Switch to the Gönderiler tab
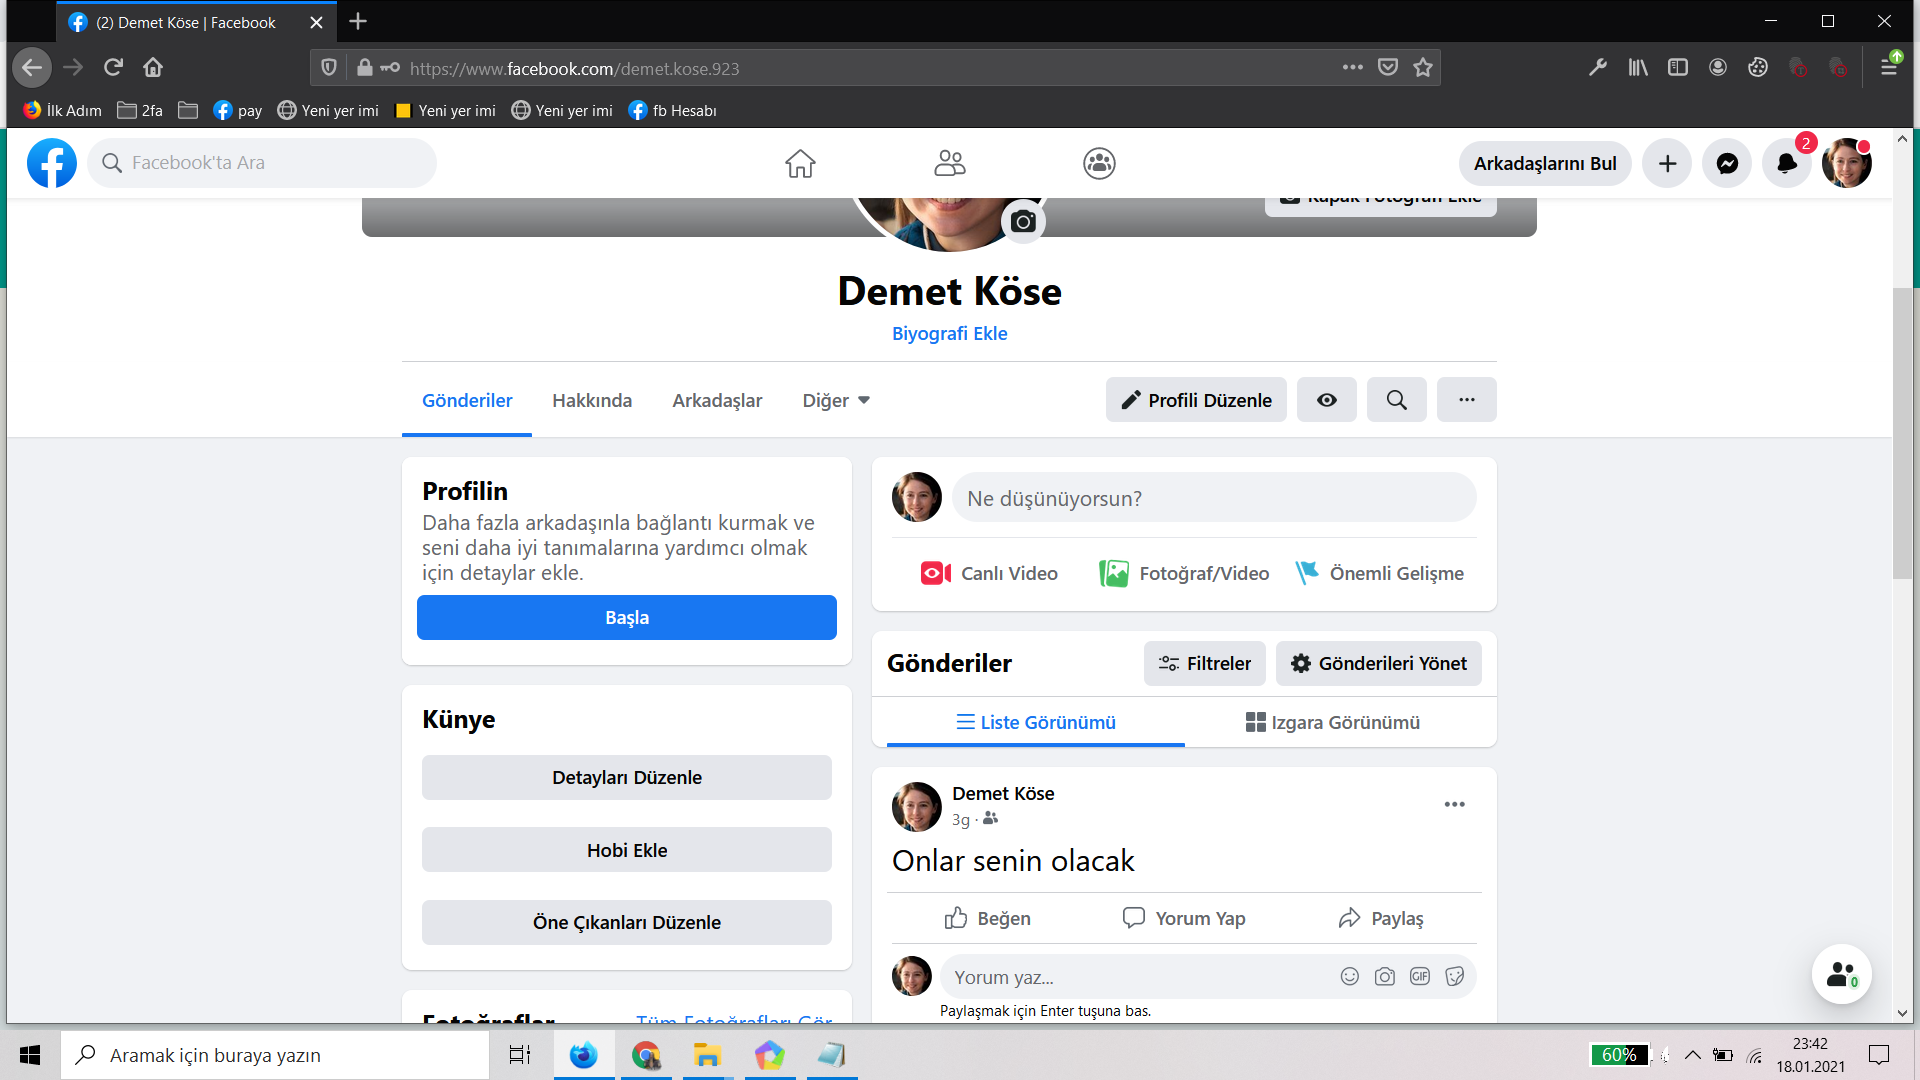The height and width of the screenshot is (1080, 1920). 467,400
